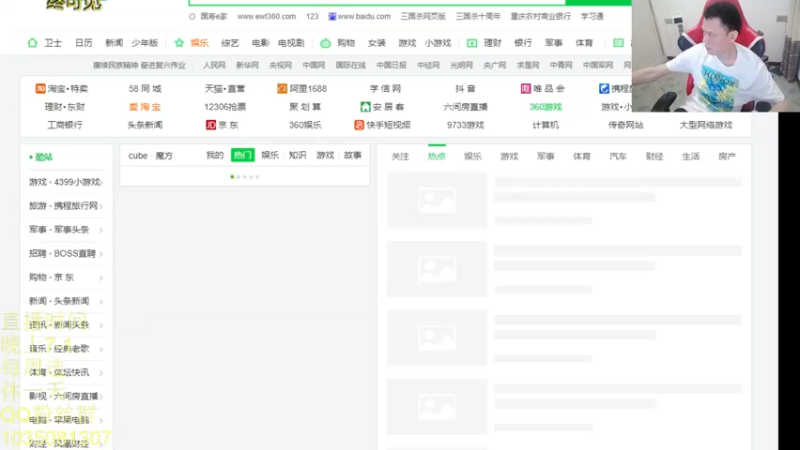Expand the 音乐·经典老歌 row chevron
The height and width of the screenshot is (450, 800).
(101, 349)
